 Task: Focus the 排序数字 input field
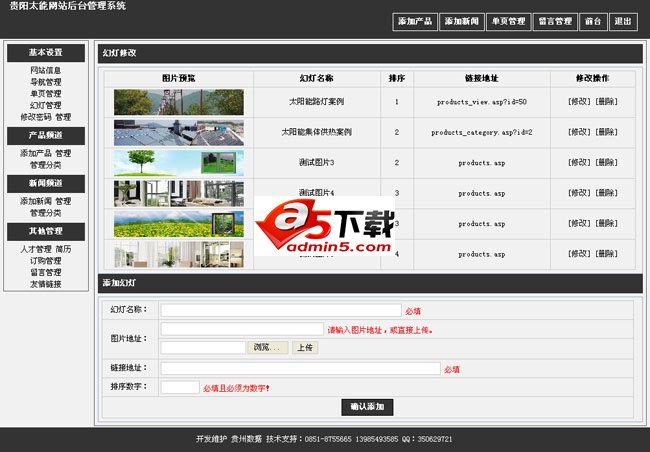[x=180, y=387]
